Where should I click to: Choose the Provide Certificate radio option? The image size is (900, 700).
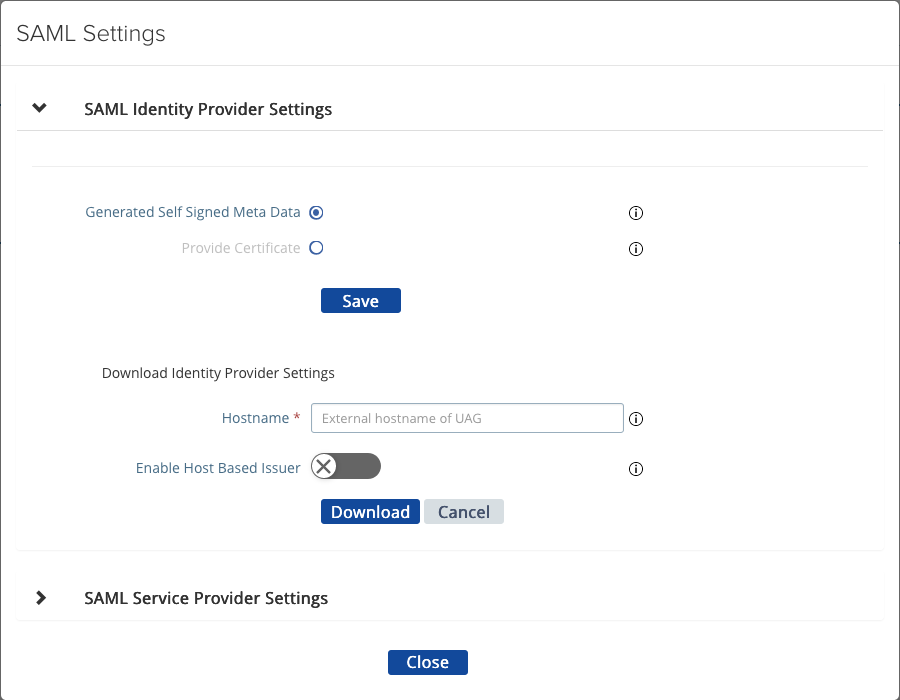(x=316, y=248)
